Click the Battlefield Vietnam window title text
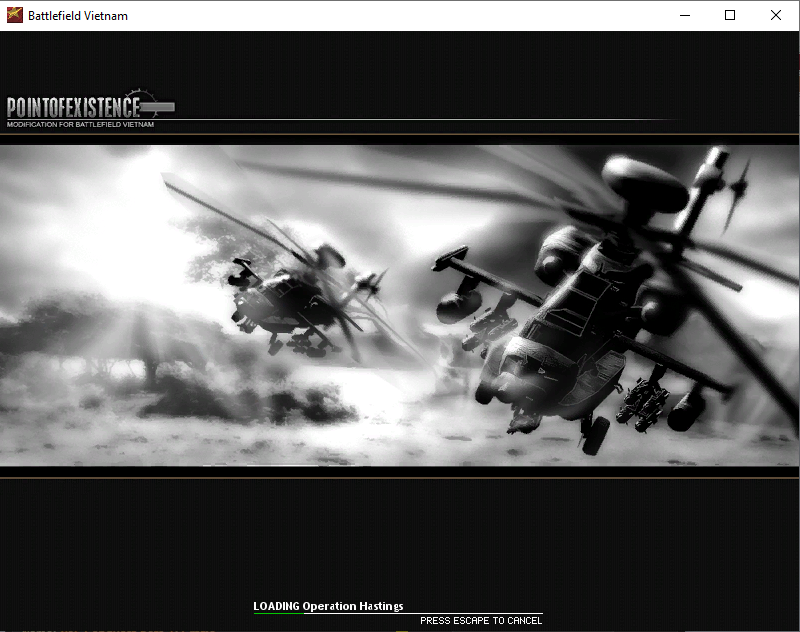The height and width of the screenshot is (632, 800). tap(78, 15)
